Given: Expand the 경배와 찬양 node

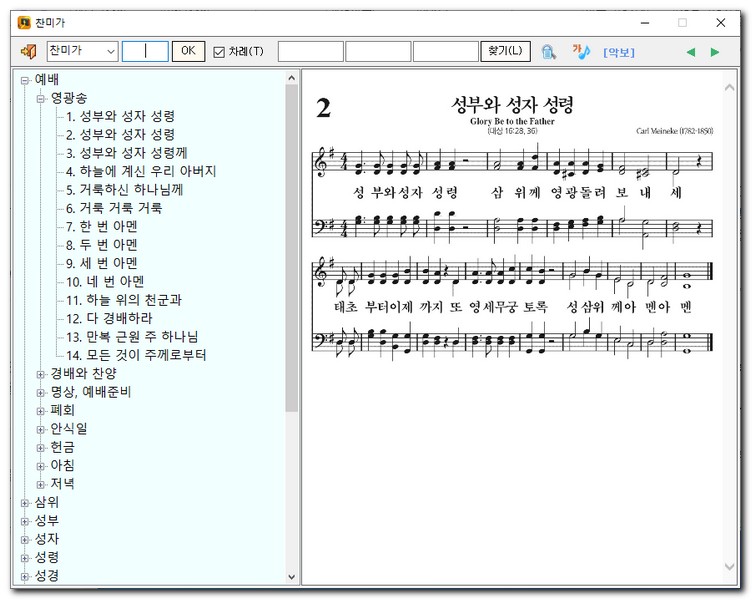Looking at the screenshot, I should (x=41, y=373).
